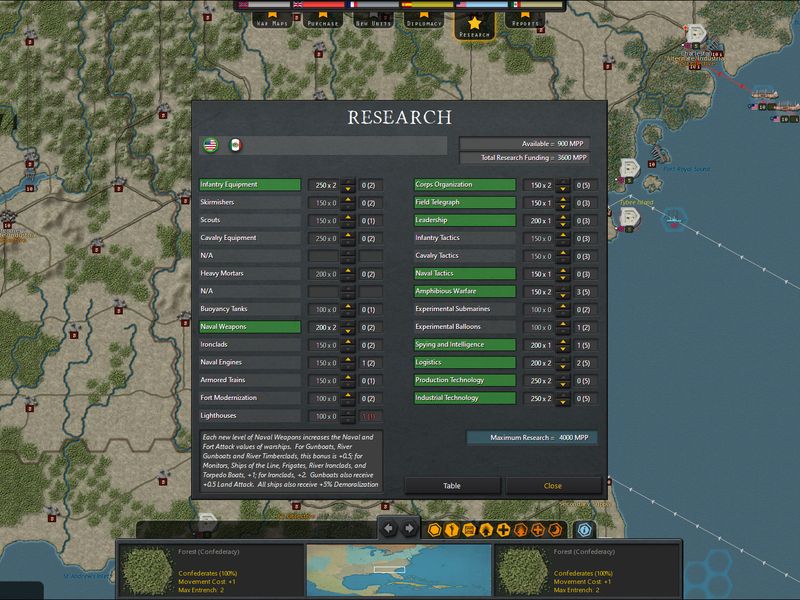Click the minimap thumbnail

click(x=399, y=569)
